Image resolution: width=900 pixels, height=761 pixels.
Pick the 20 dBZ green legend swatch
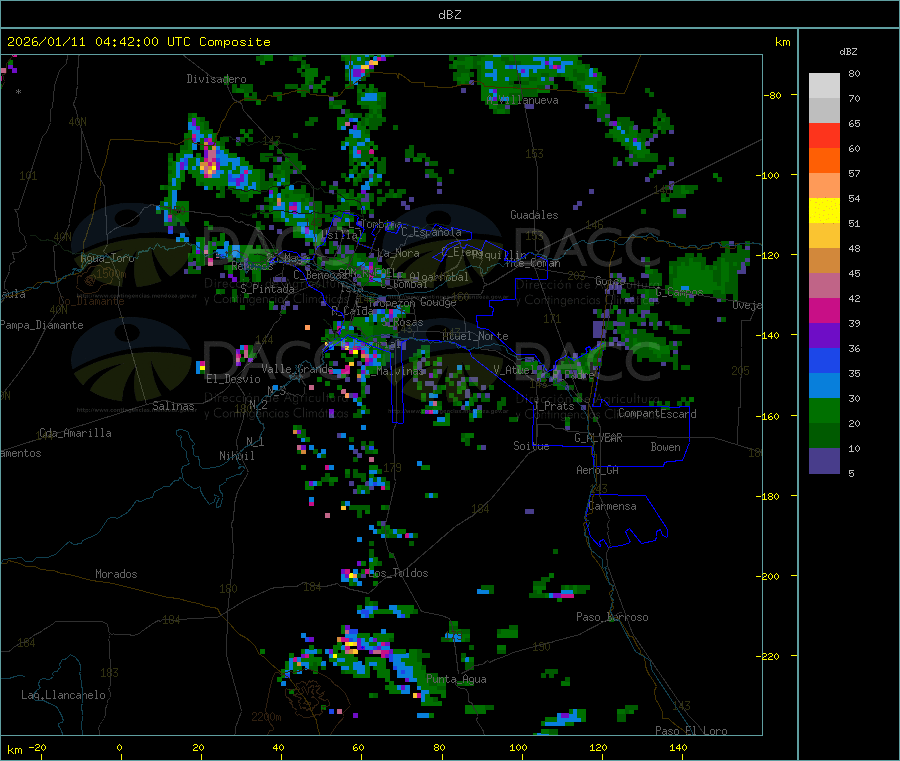pyautogui.click(x=824, y=410)
